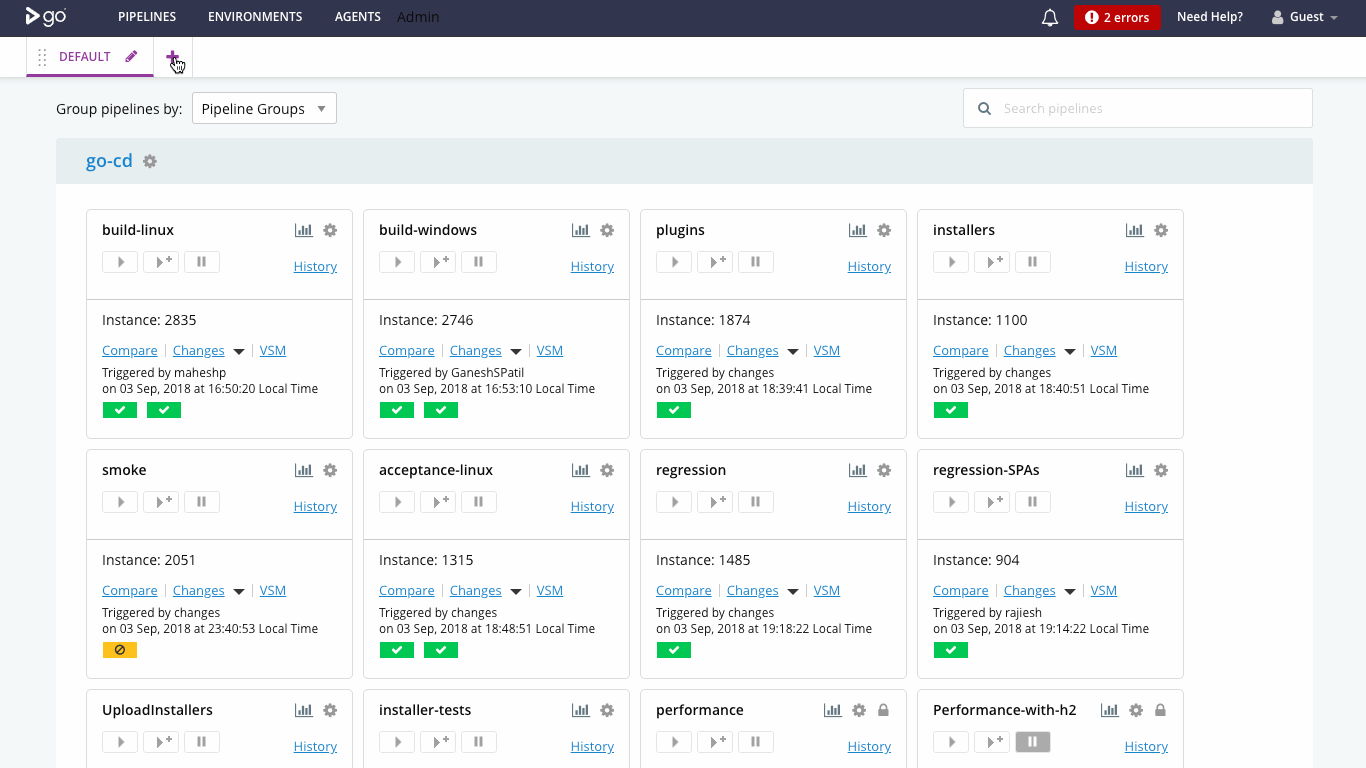The image size is (1366, 768).
Task: Open settings gear for installers
Action: point(1161,230)
